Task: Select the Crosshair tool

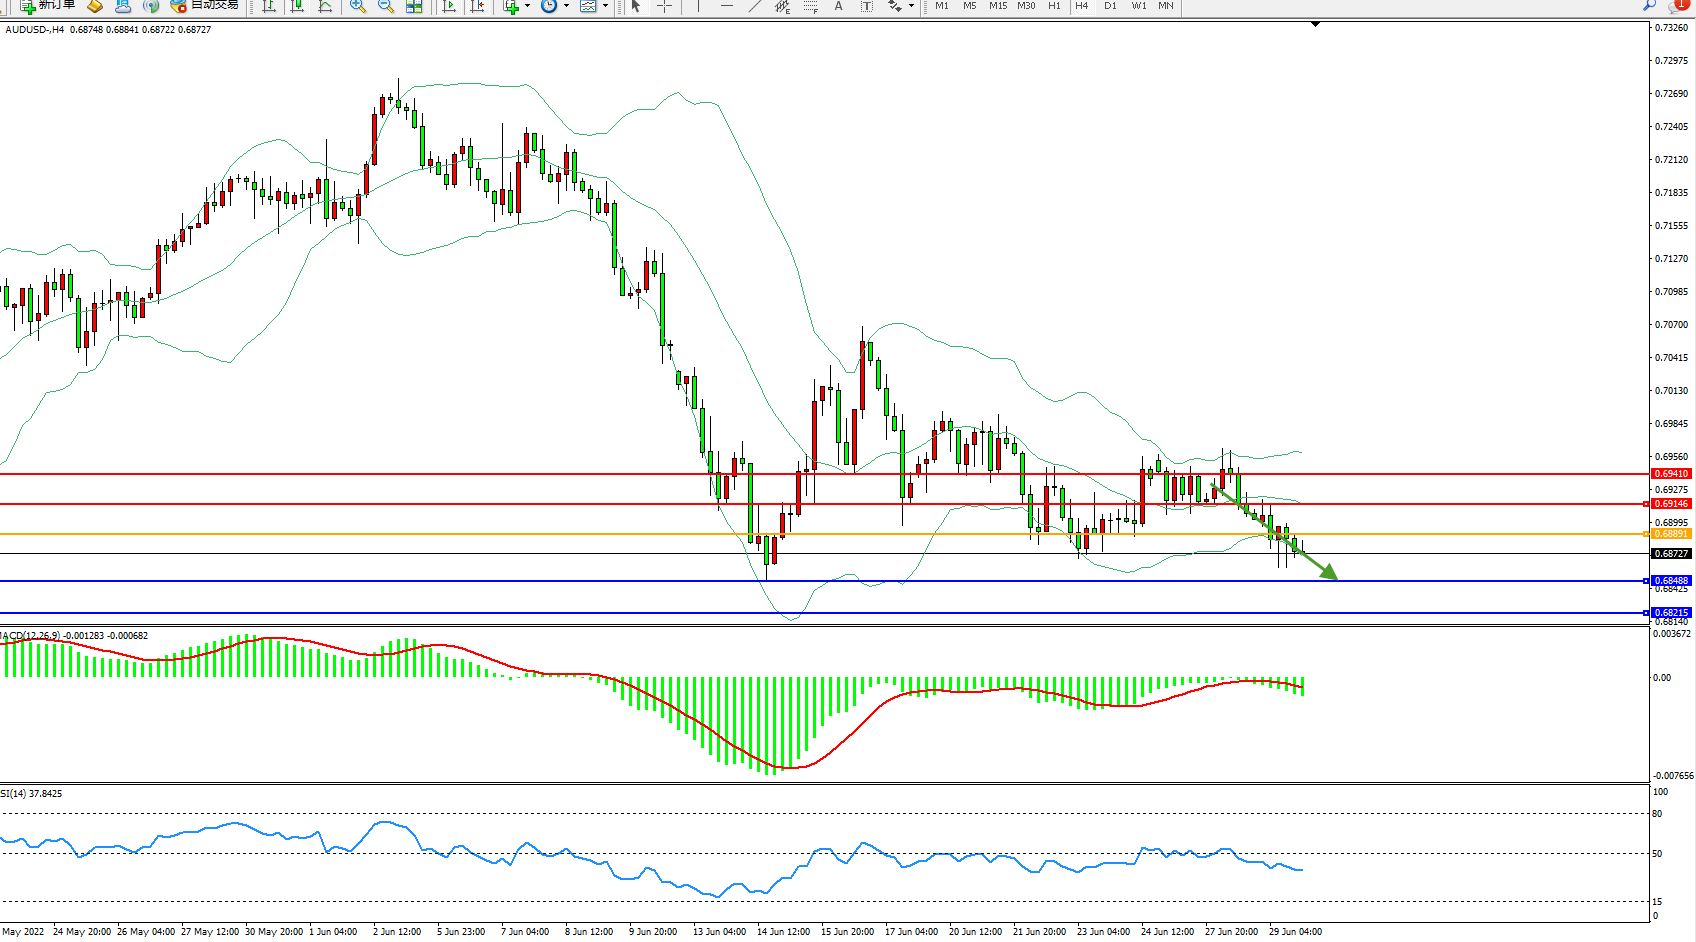Action: point(664,6)
